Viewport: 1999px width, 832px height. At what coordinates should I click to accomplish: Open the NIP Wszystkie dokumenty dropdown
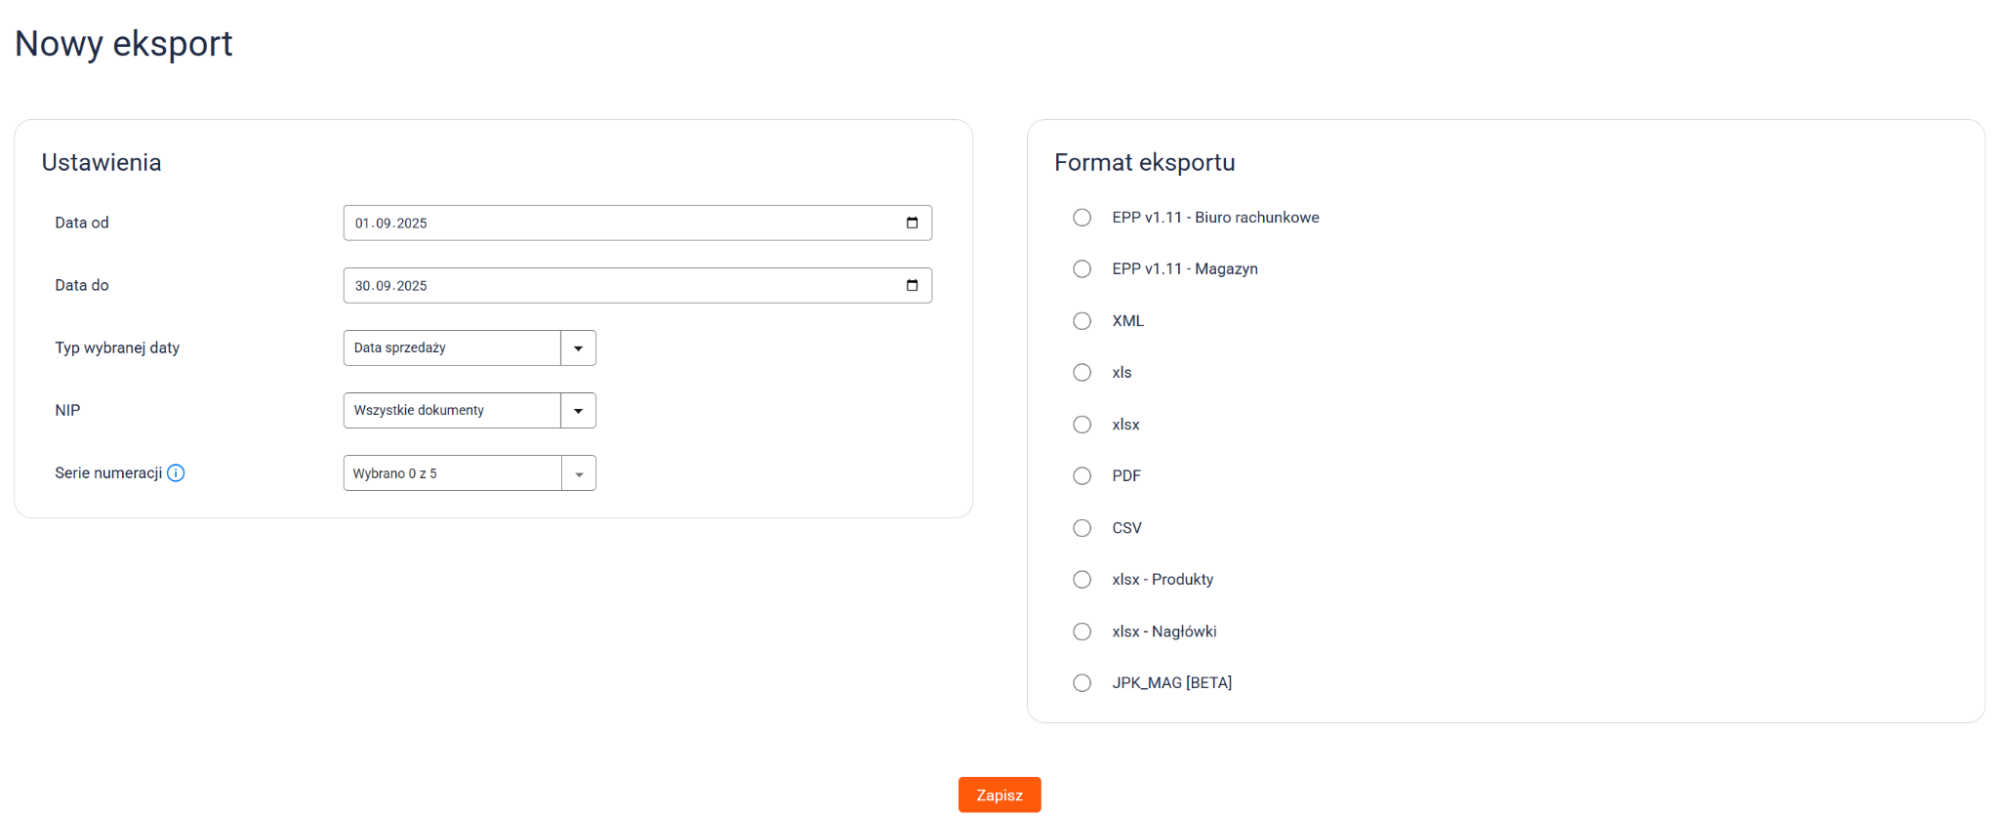[578, 411]
